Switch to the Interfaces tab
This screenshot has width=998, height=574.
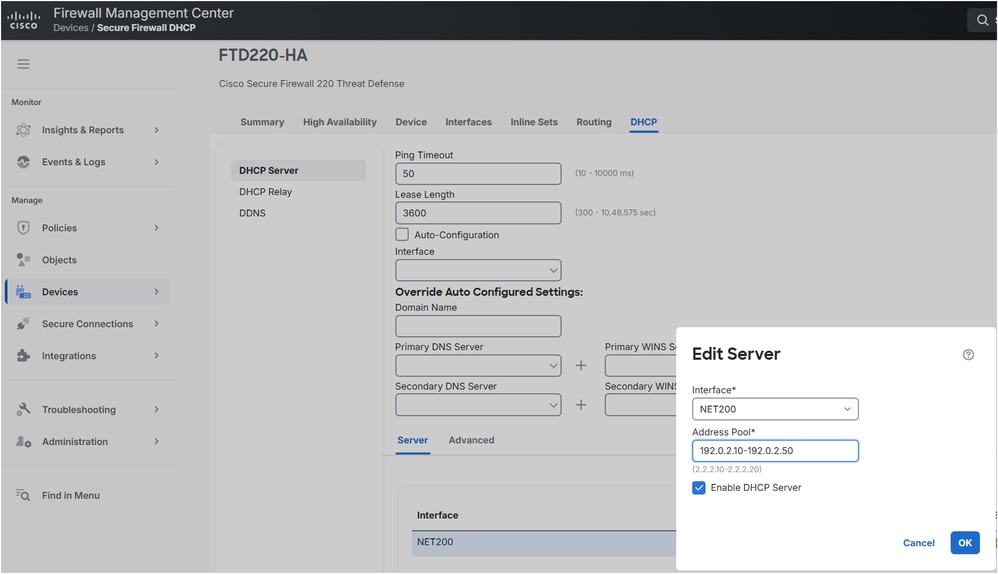(468, 122)
